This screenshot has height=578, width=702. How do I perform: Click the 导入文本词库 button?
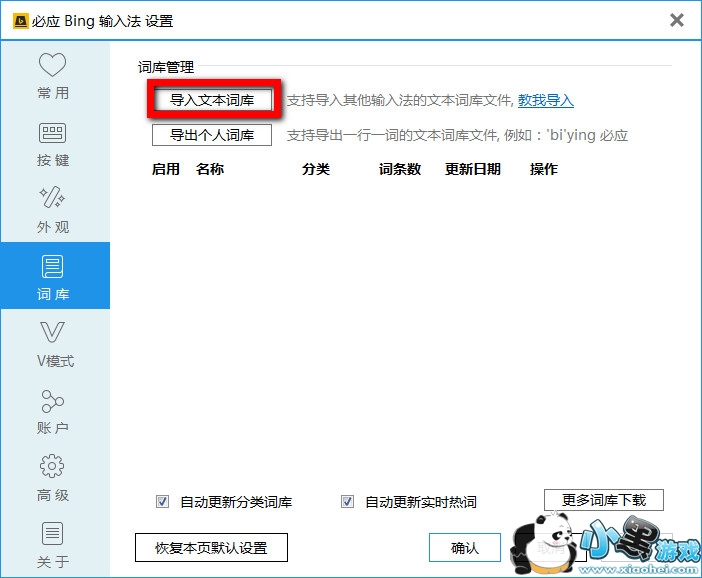[x=212, y=100]
